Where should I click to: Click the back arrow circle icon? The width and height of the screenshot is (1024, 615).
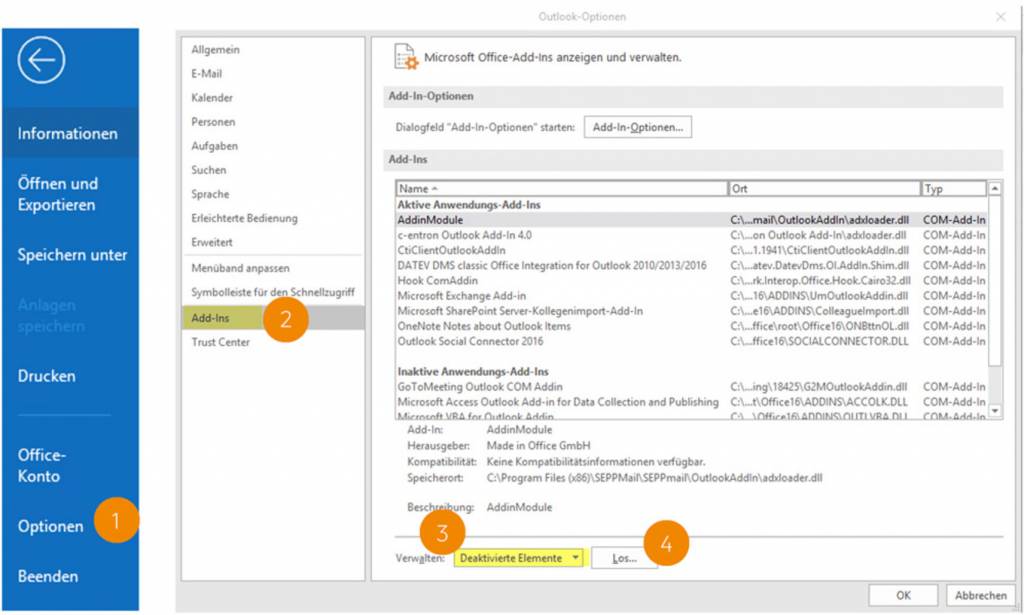[x=42, y=61]
